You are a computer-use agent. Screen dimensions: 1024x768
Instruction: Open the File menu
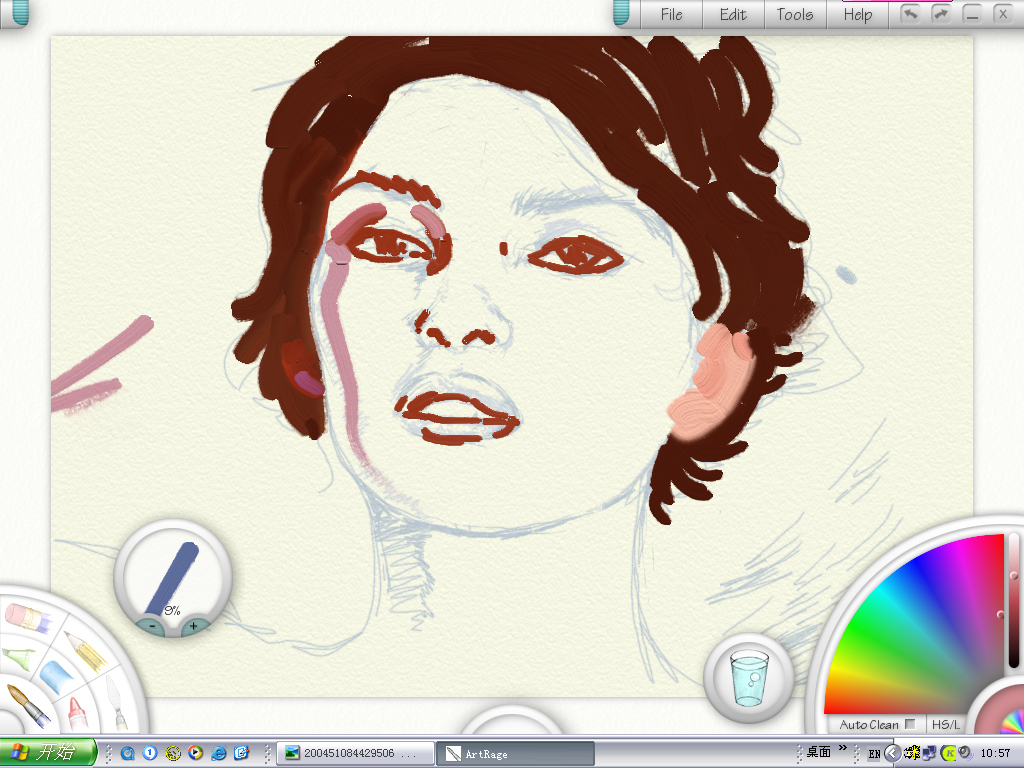coord(671,14)
